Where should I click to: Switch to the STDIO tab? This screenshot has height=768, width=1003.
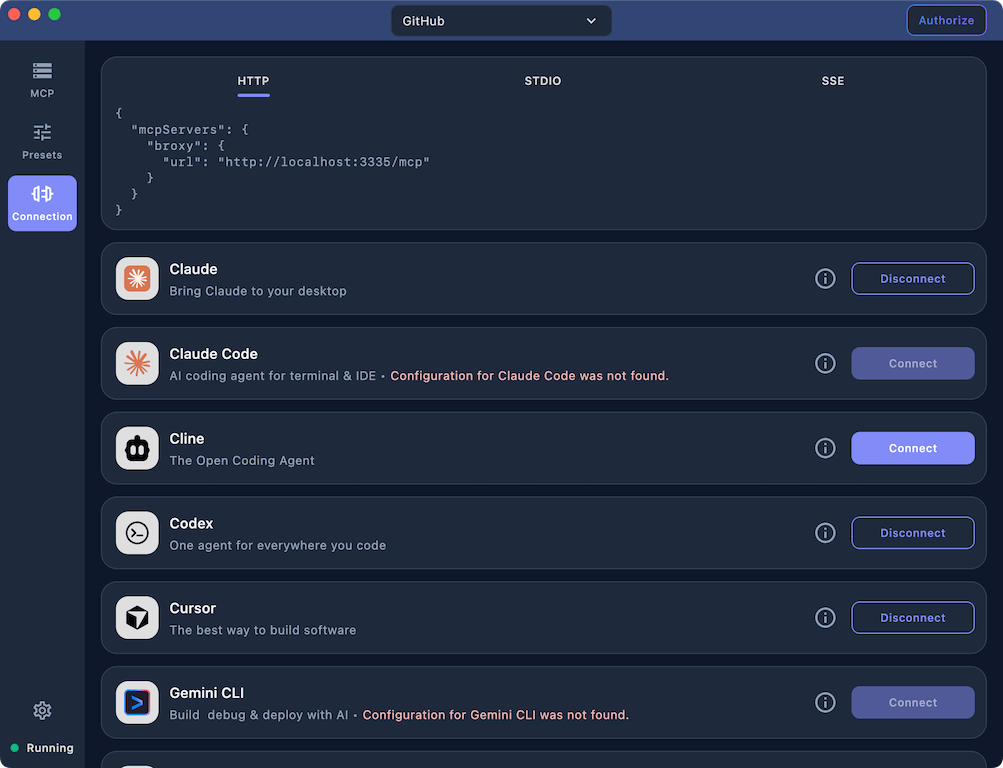point(542,81)
